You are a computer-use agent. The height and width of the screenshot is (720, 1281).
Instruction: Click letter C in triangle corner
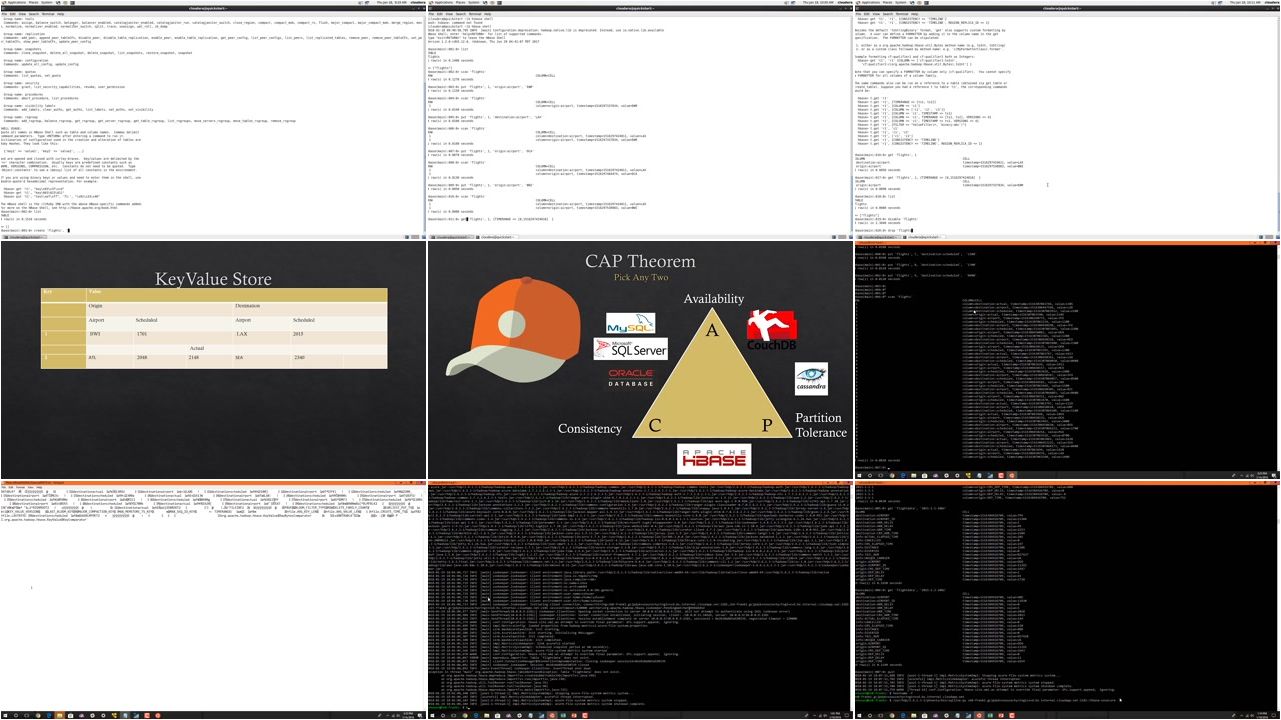[655, 425]
